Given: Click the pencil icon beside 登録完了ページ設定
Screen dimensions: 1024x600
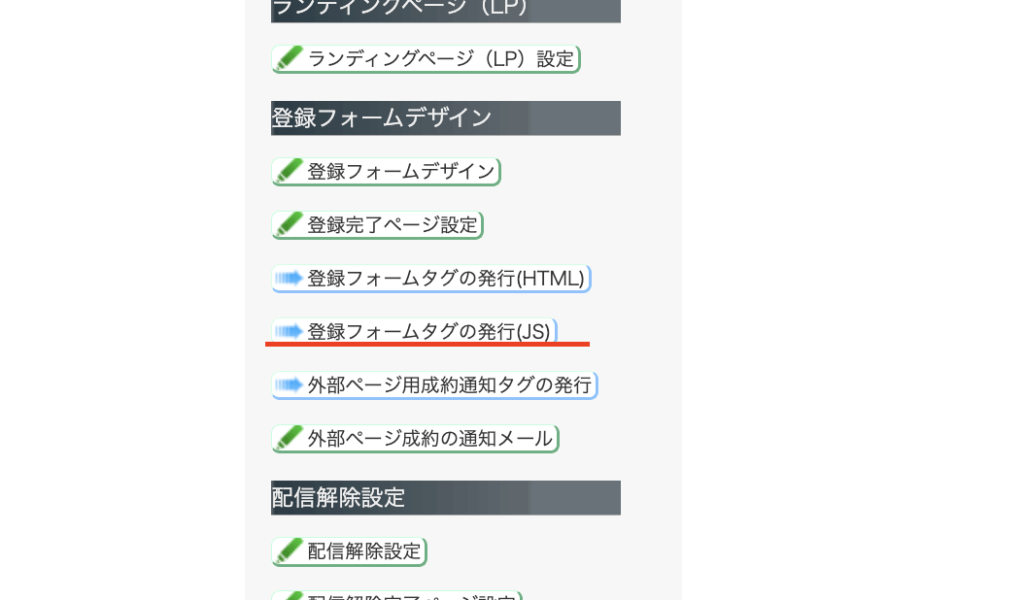Looking at the screenshot, I should (x=289, y=225).
